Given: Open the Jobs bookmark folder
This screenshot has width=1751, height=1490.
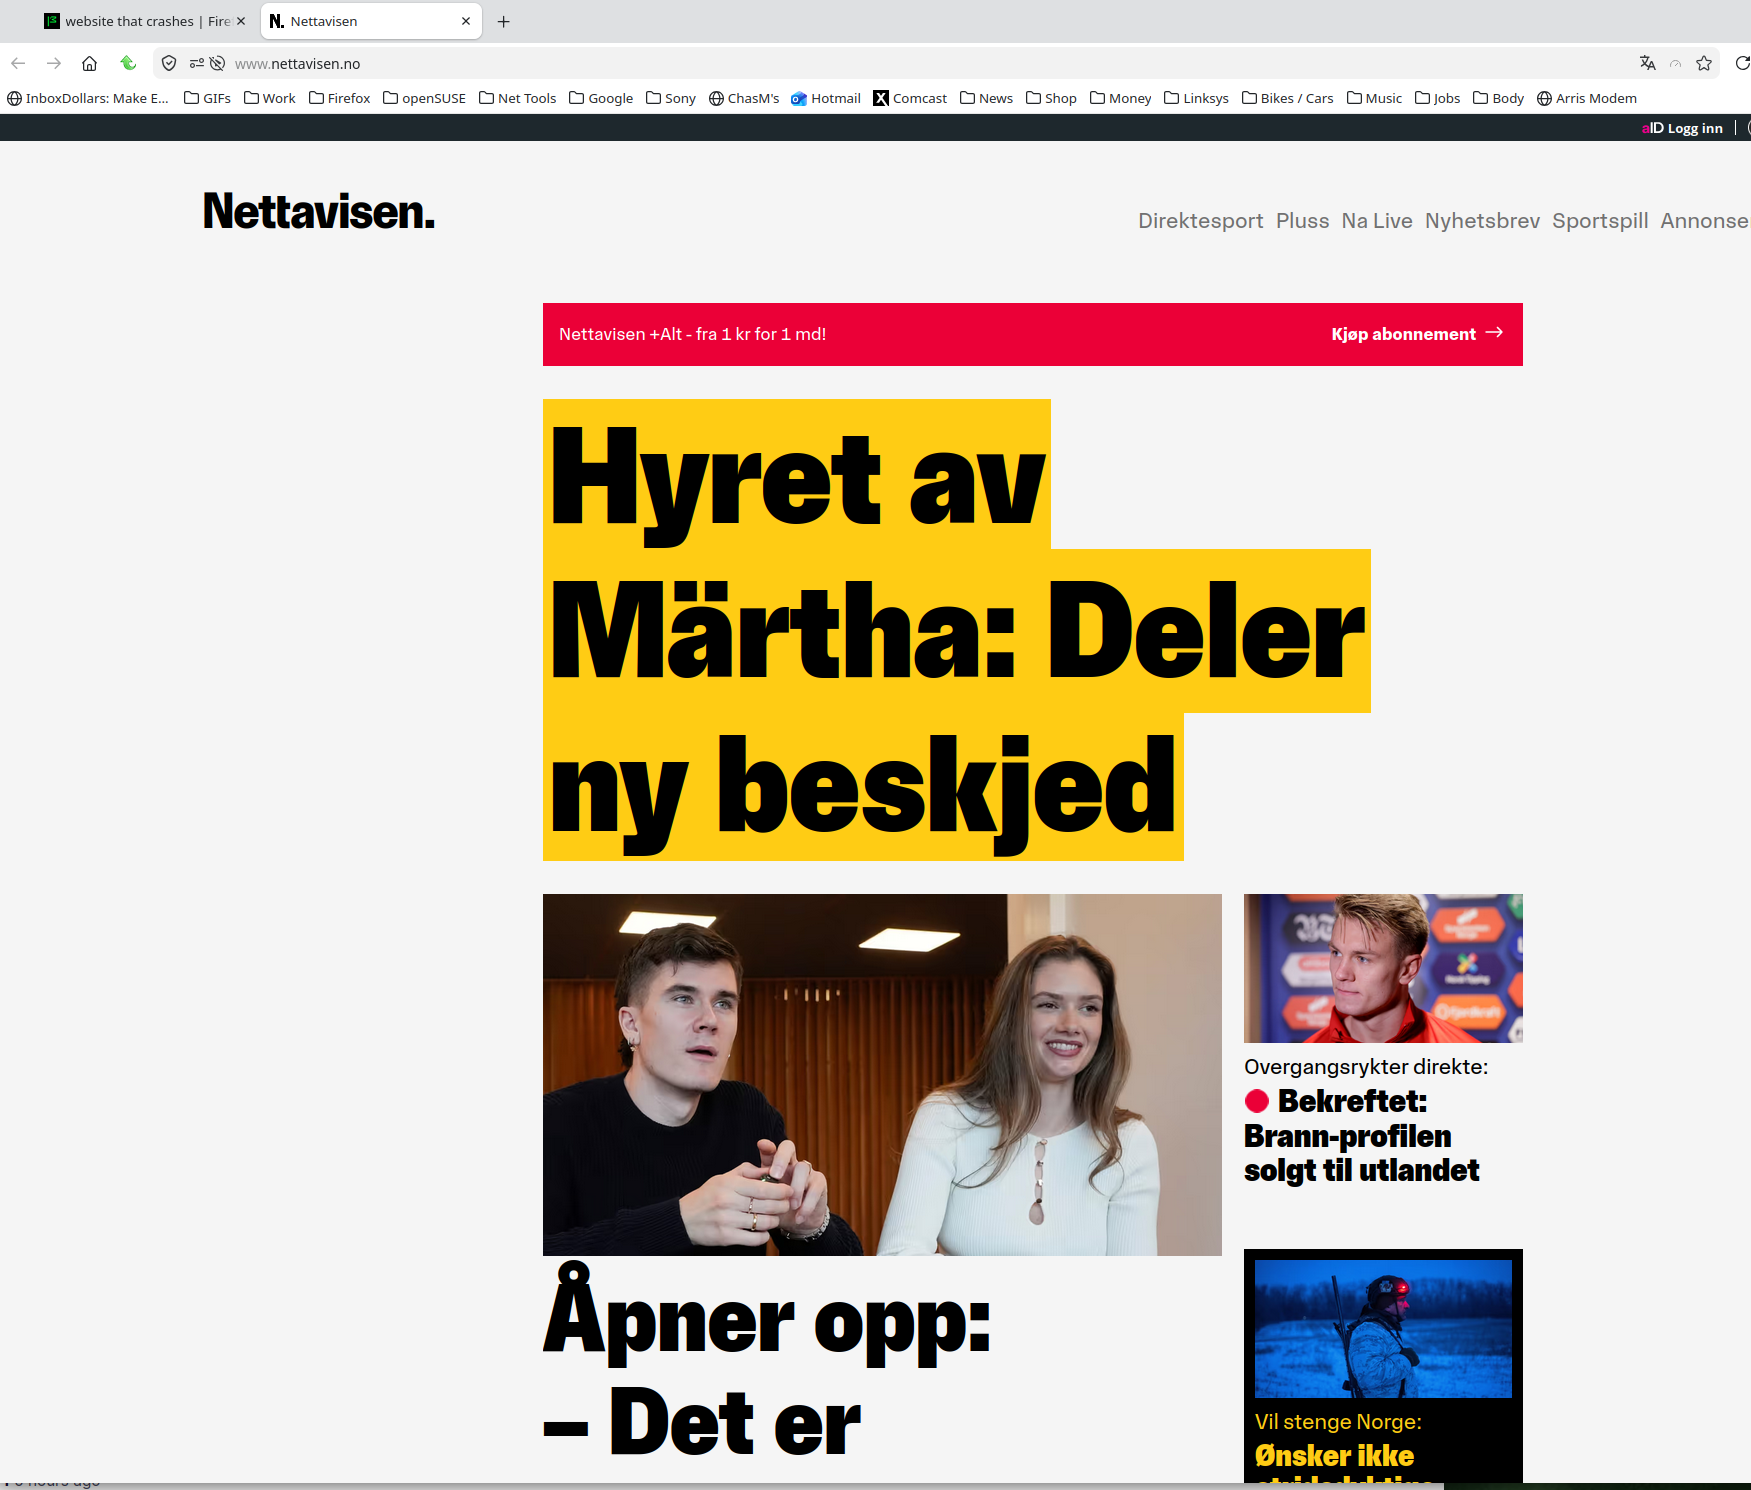Looking at the screenshot, I should click(1438, 98).
